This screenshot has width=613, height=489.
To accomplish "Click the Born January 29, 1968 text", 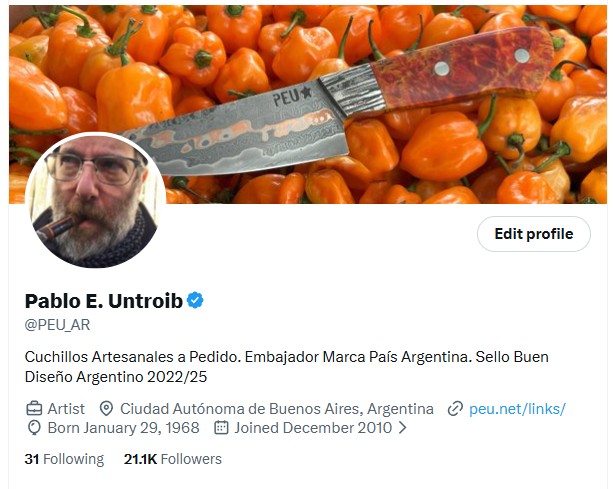I will (x=124, y=428).
